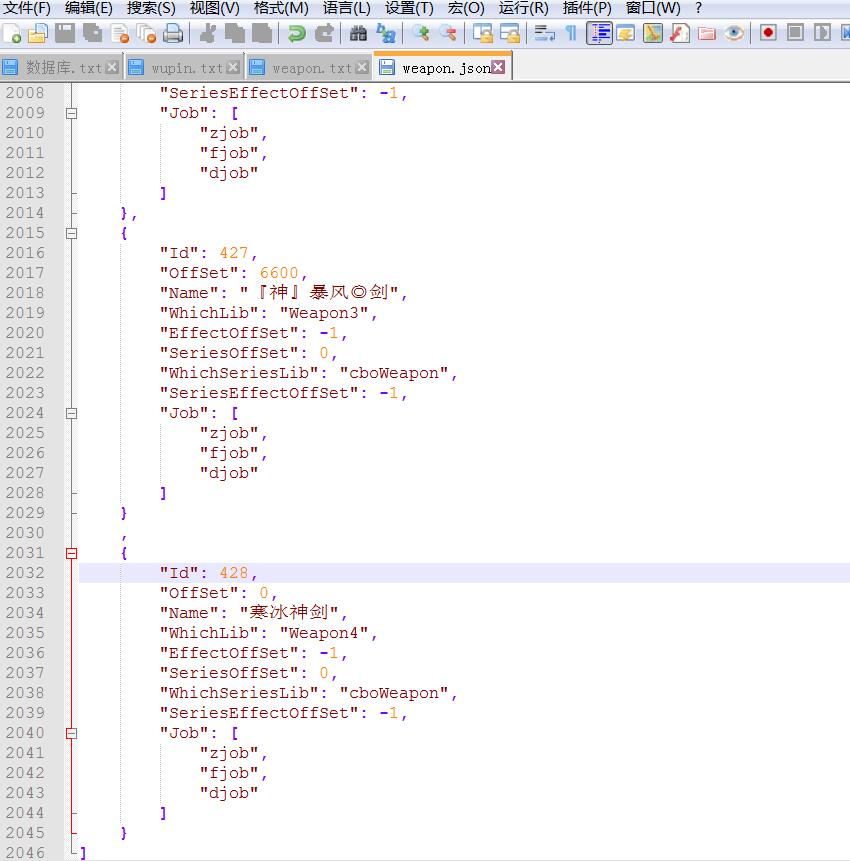Toggle show all characters pilcrow icon
The height and width of the screenshot is (861, 850).
[x=571, y=33]
